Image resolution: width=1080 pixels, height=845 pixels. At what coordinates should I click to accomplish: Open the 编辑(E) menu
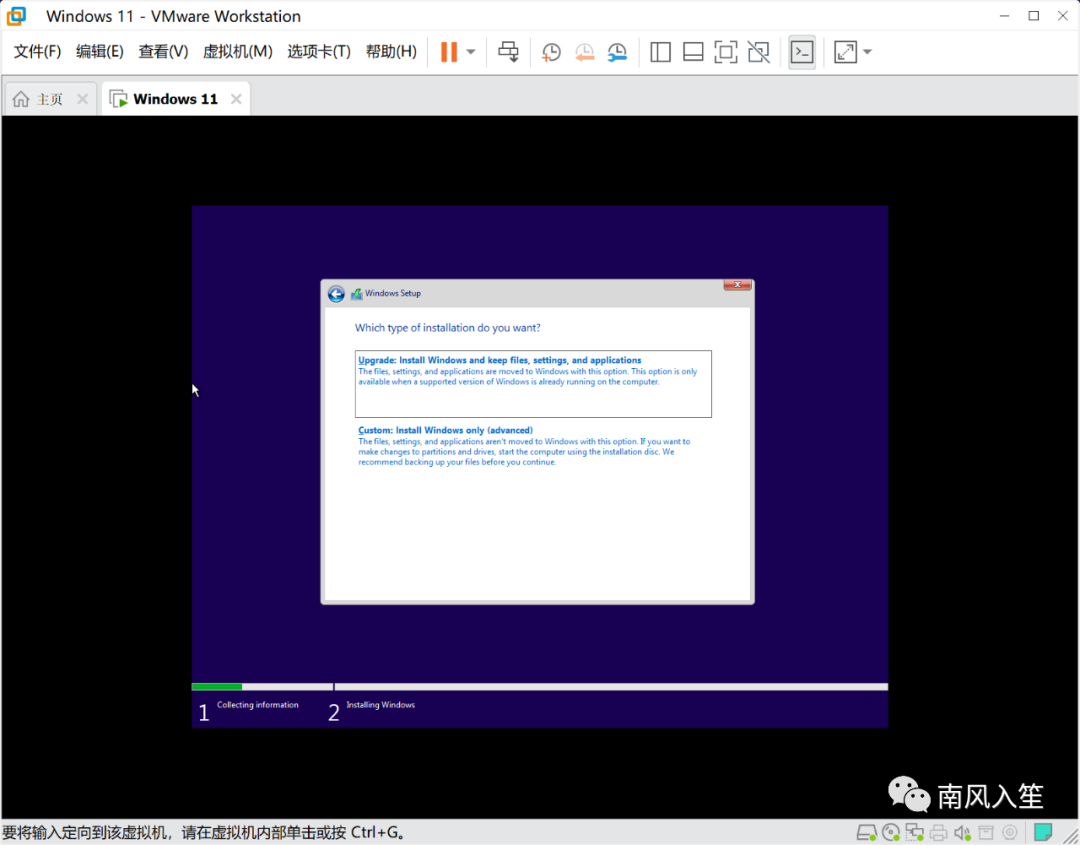(x=99, y=52)
